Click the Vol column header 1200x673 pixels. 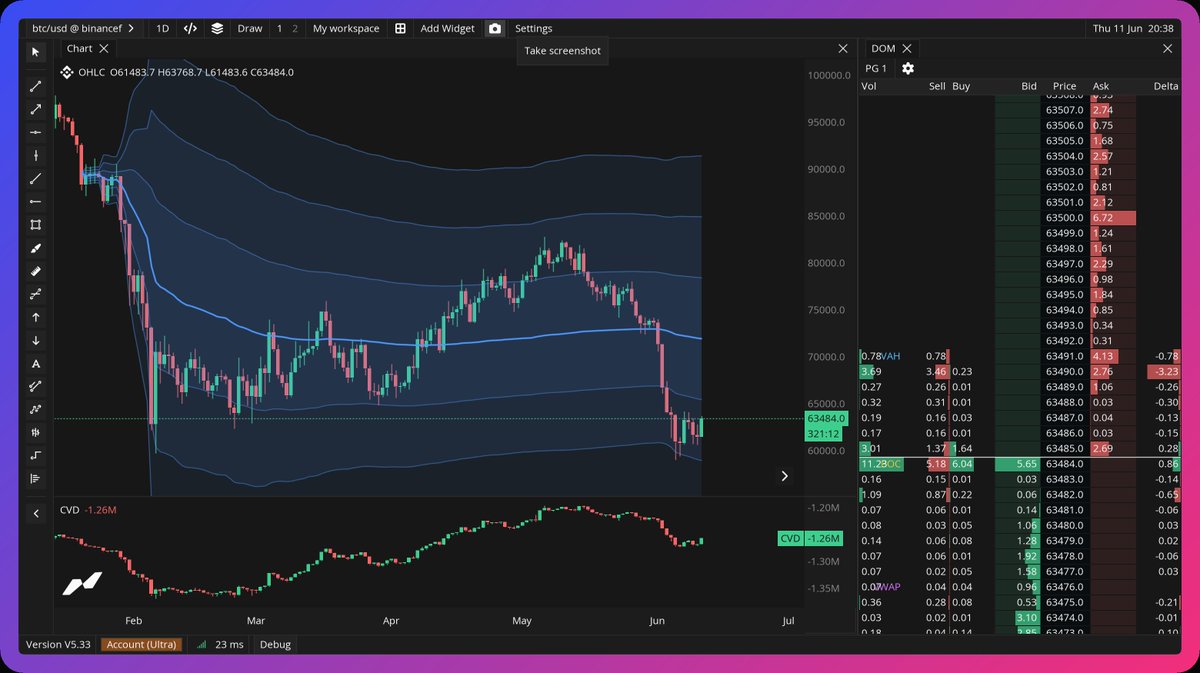[x=868, y=87]
